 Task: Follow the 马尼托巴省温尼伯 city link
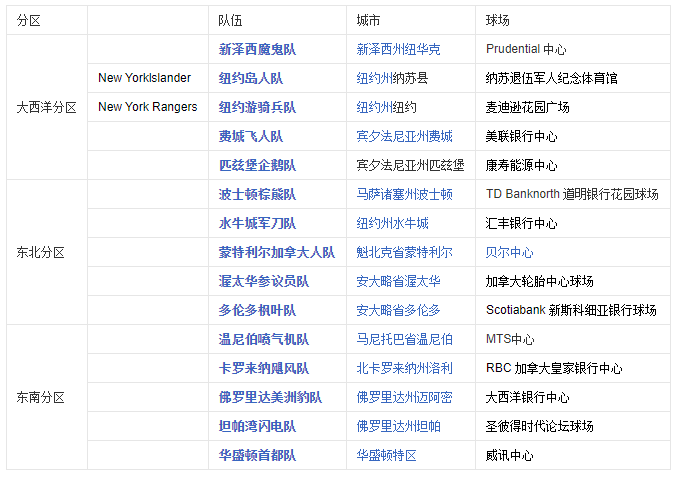(x=404, y=339)
